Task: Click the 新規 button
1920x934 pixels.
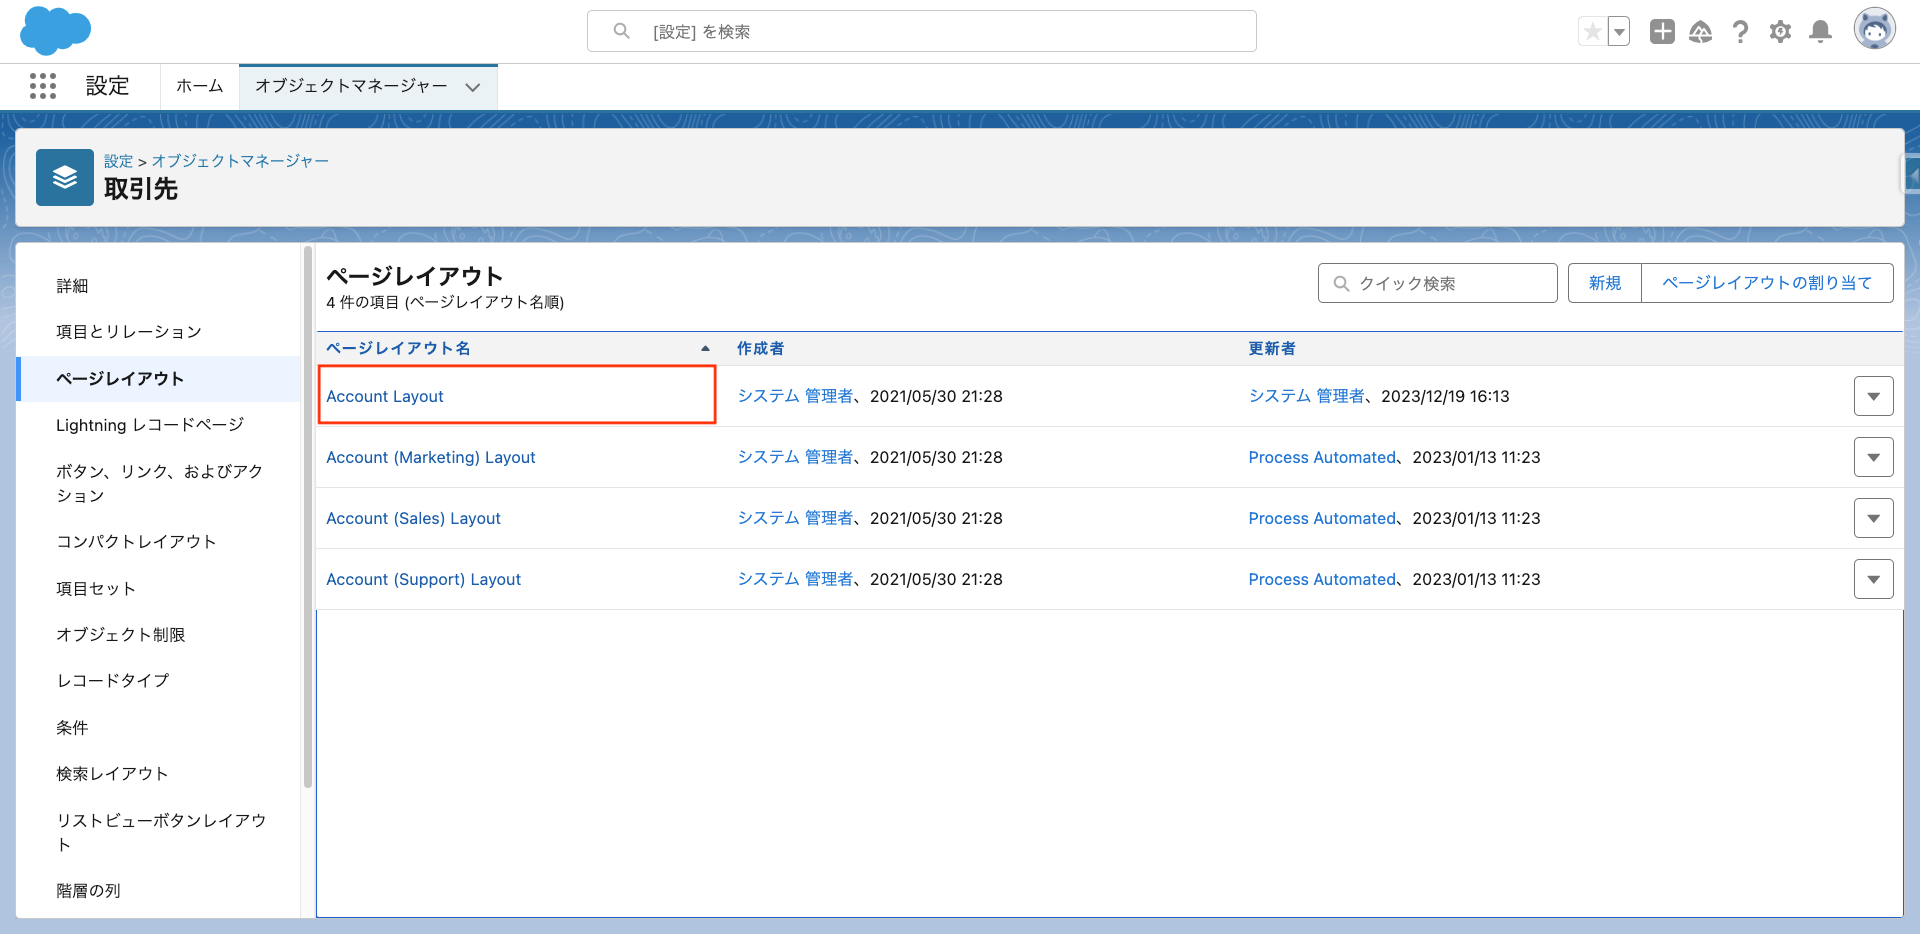Action: [x=1603, y=283]
